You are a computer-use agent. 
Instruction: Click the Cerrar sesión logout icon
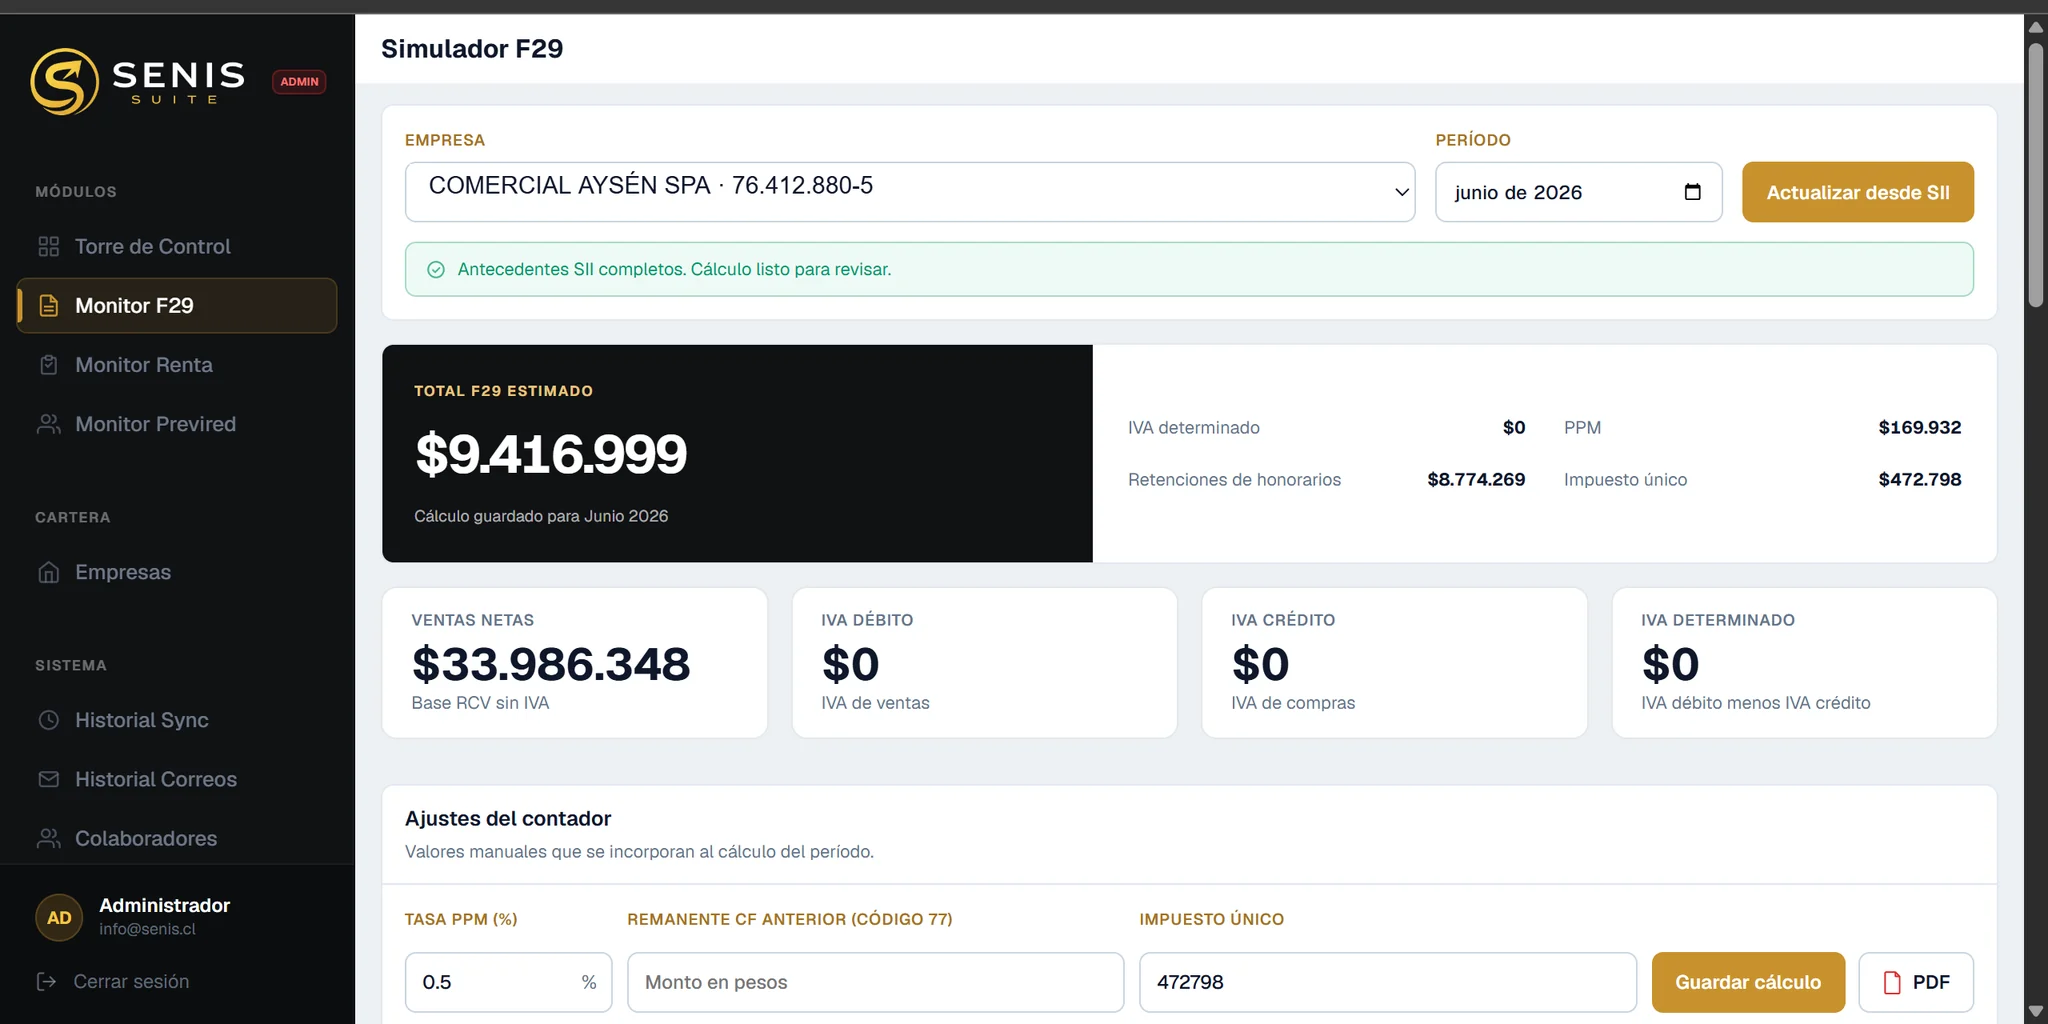46,981
